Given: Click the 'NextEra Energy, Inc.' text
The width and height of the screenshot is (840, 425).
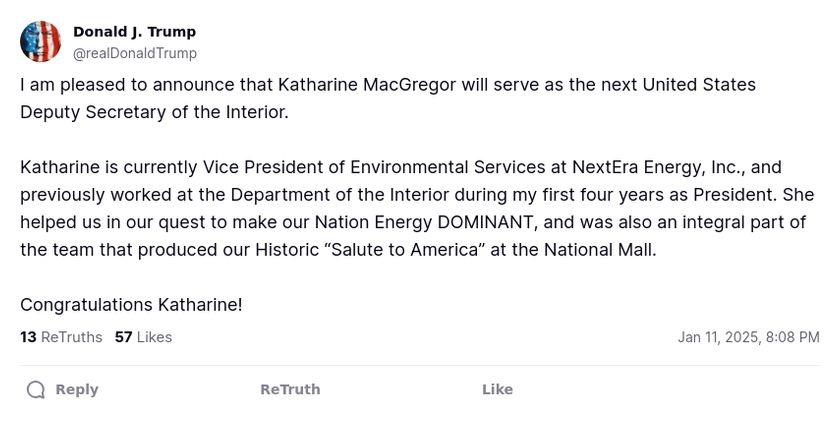Looking at the screenshot, I should click(x=658, y=167).
